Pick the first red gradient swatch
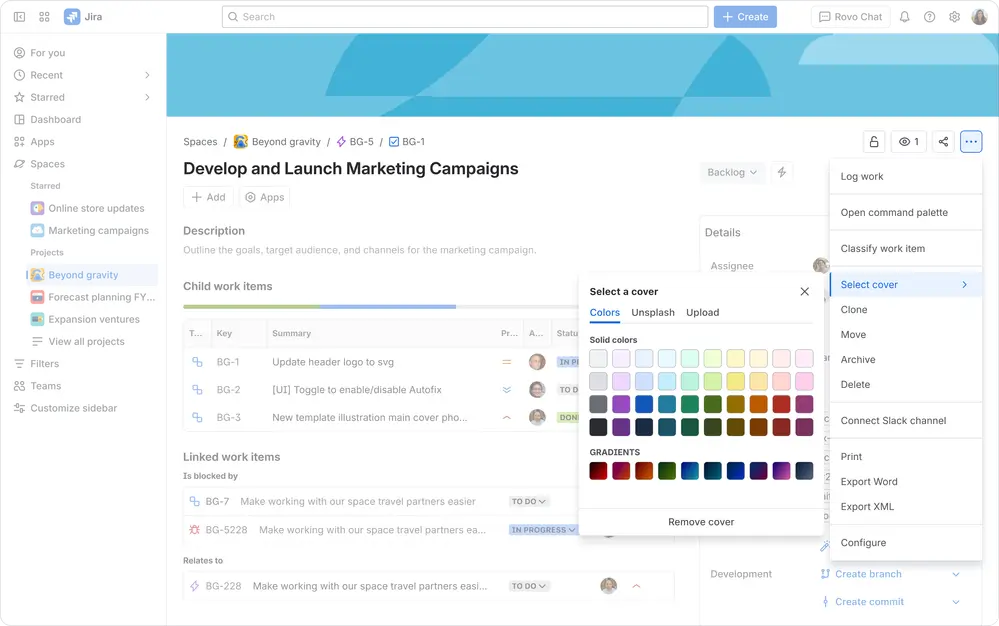 pos(598,471)
